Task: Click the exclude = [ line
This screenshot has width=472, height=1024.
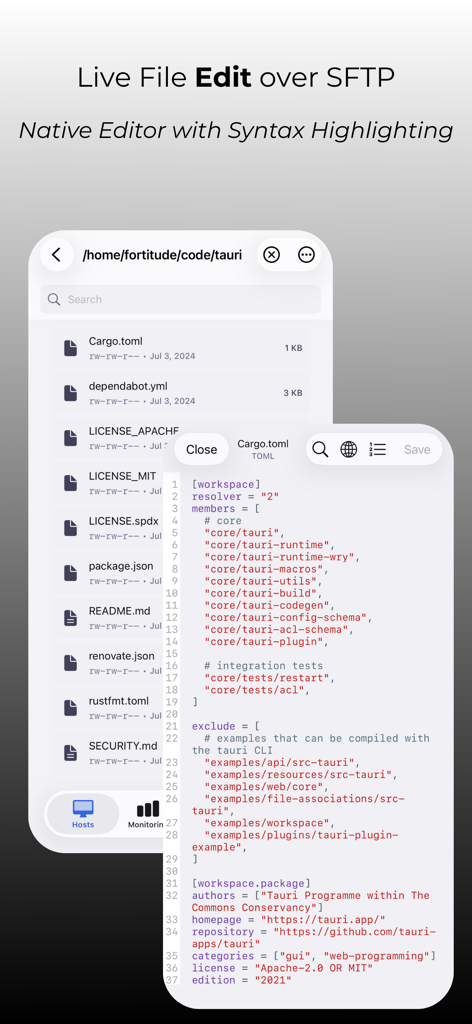Action: click(226, 726)
